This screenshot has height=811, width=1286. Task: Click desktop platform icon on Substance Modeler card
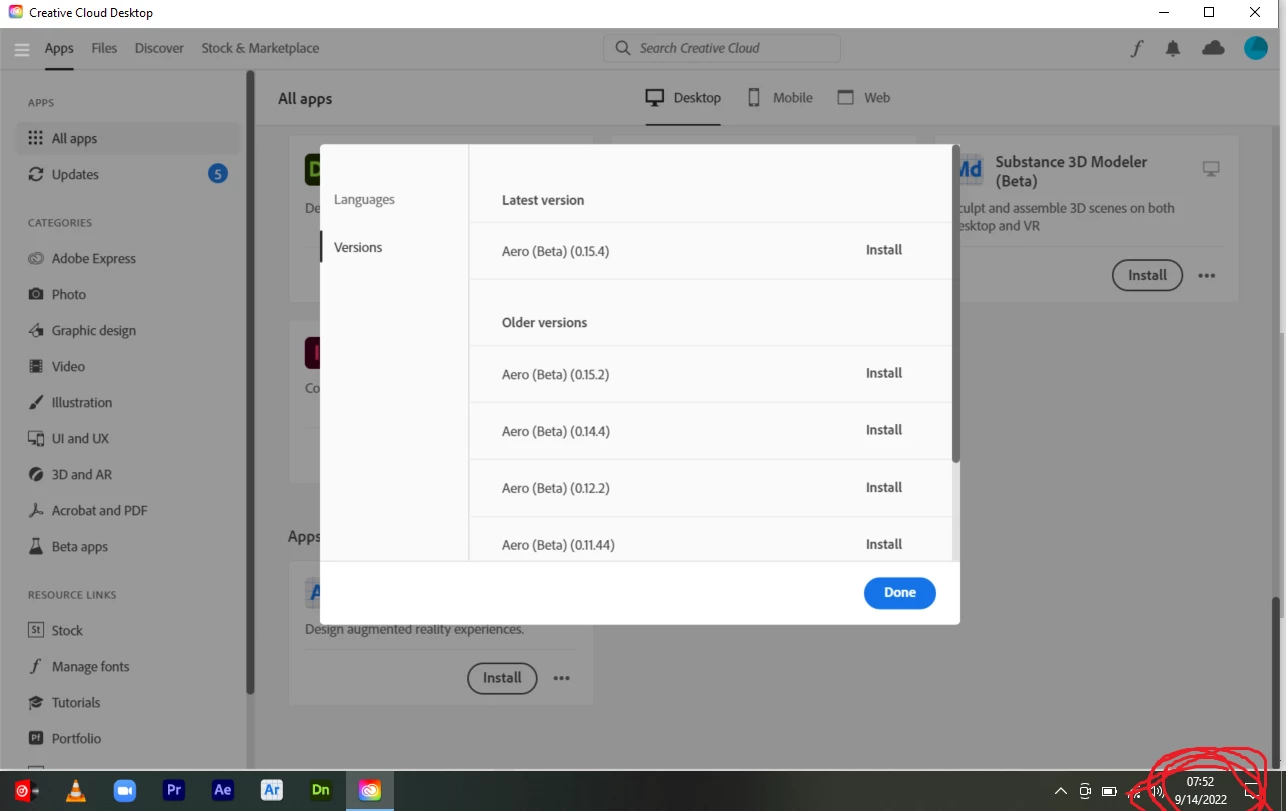click(x=1211, y=170)
